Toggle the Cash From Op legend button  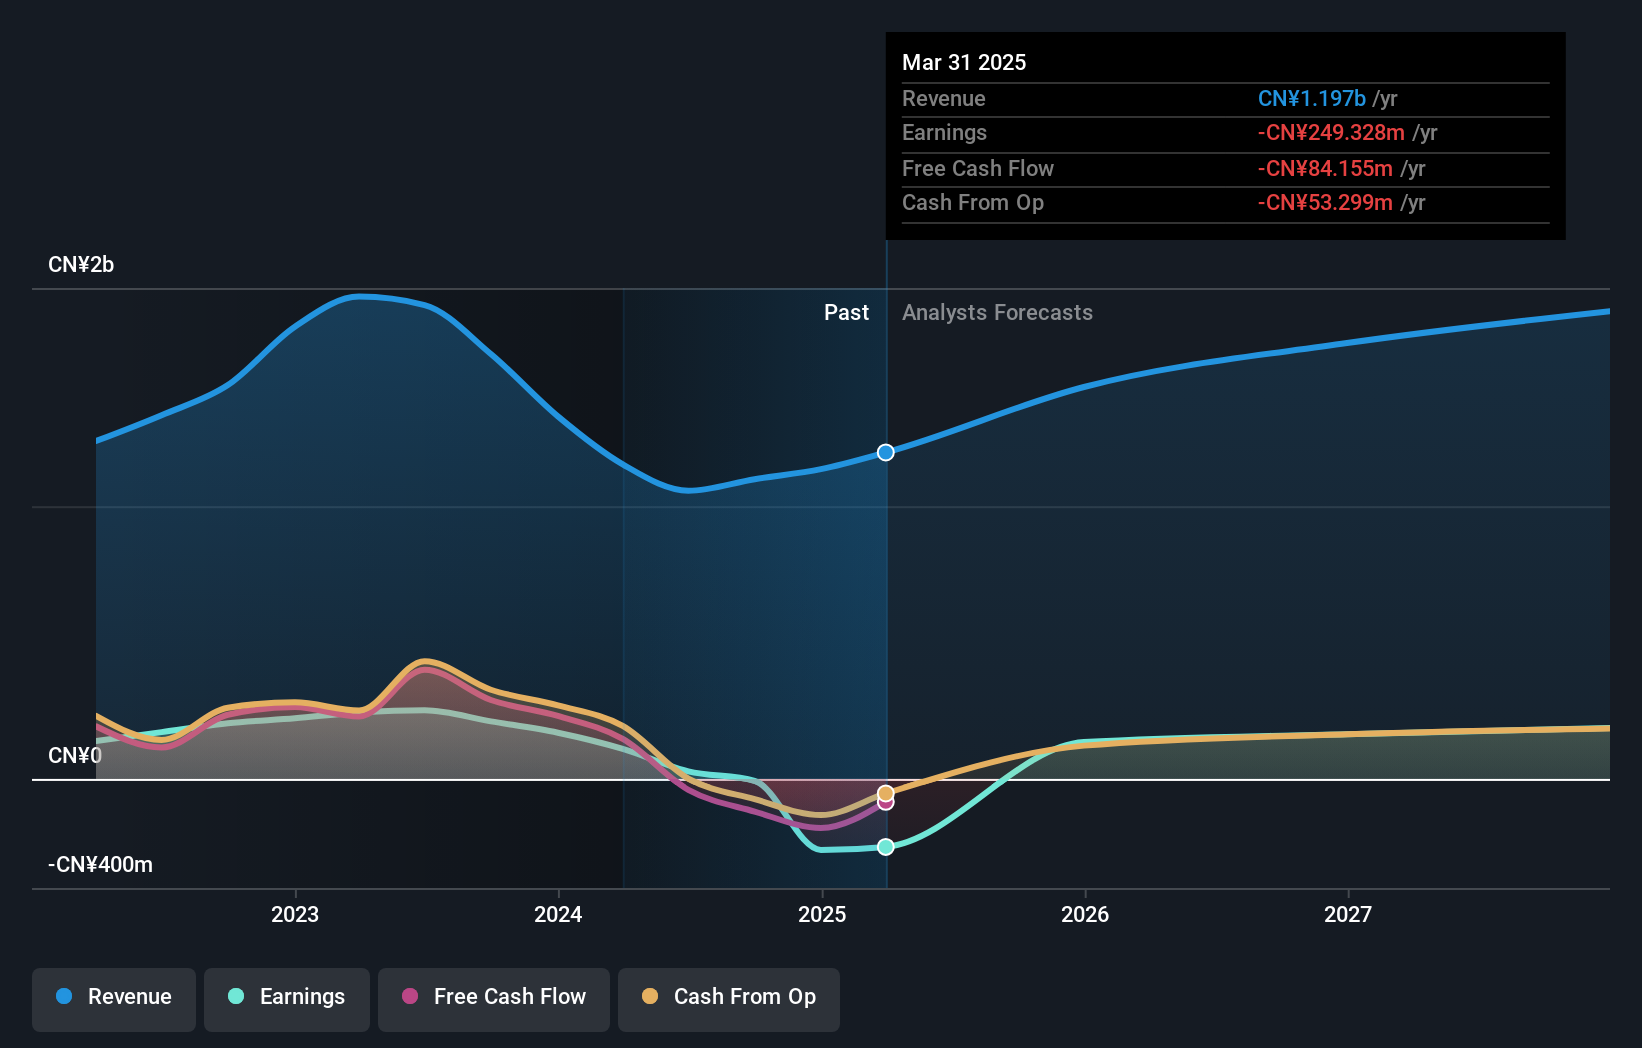(x=729, y=999)
